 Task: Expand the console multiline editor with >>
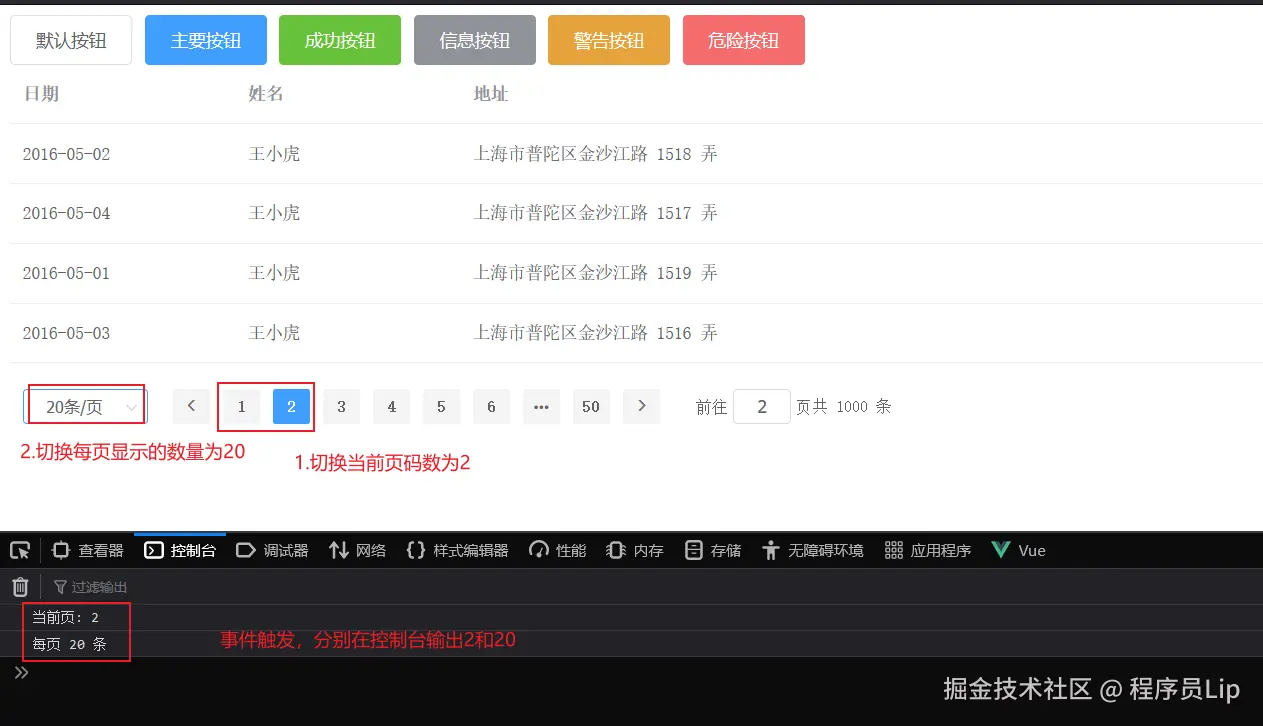(20, 672)
